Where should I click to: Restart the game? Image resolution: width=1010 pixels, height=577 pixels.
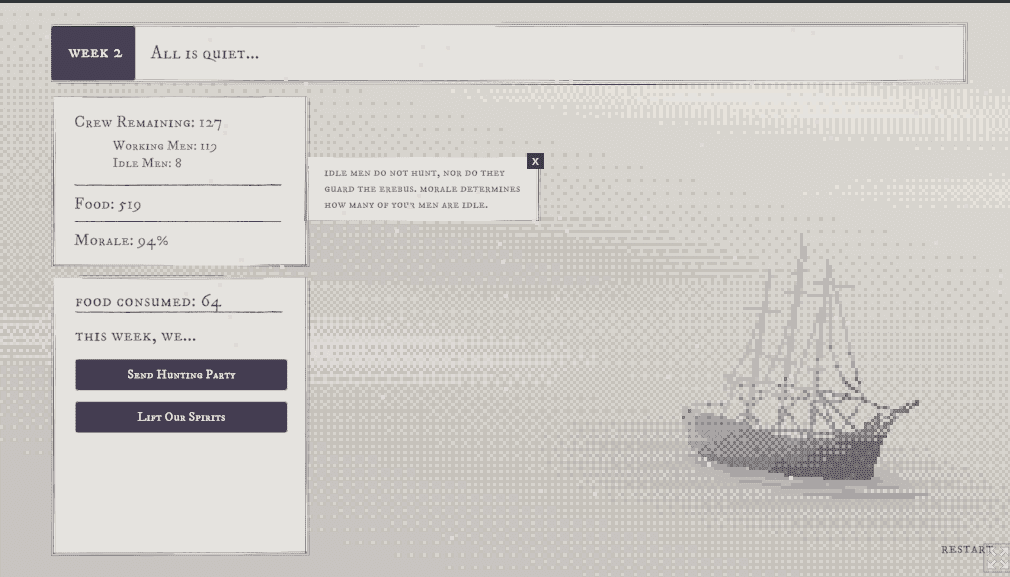click(965, 549)
